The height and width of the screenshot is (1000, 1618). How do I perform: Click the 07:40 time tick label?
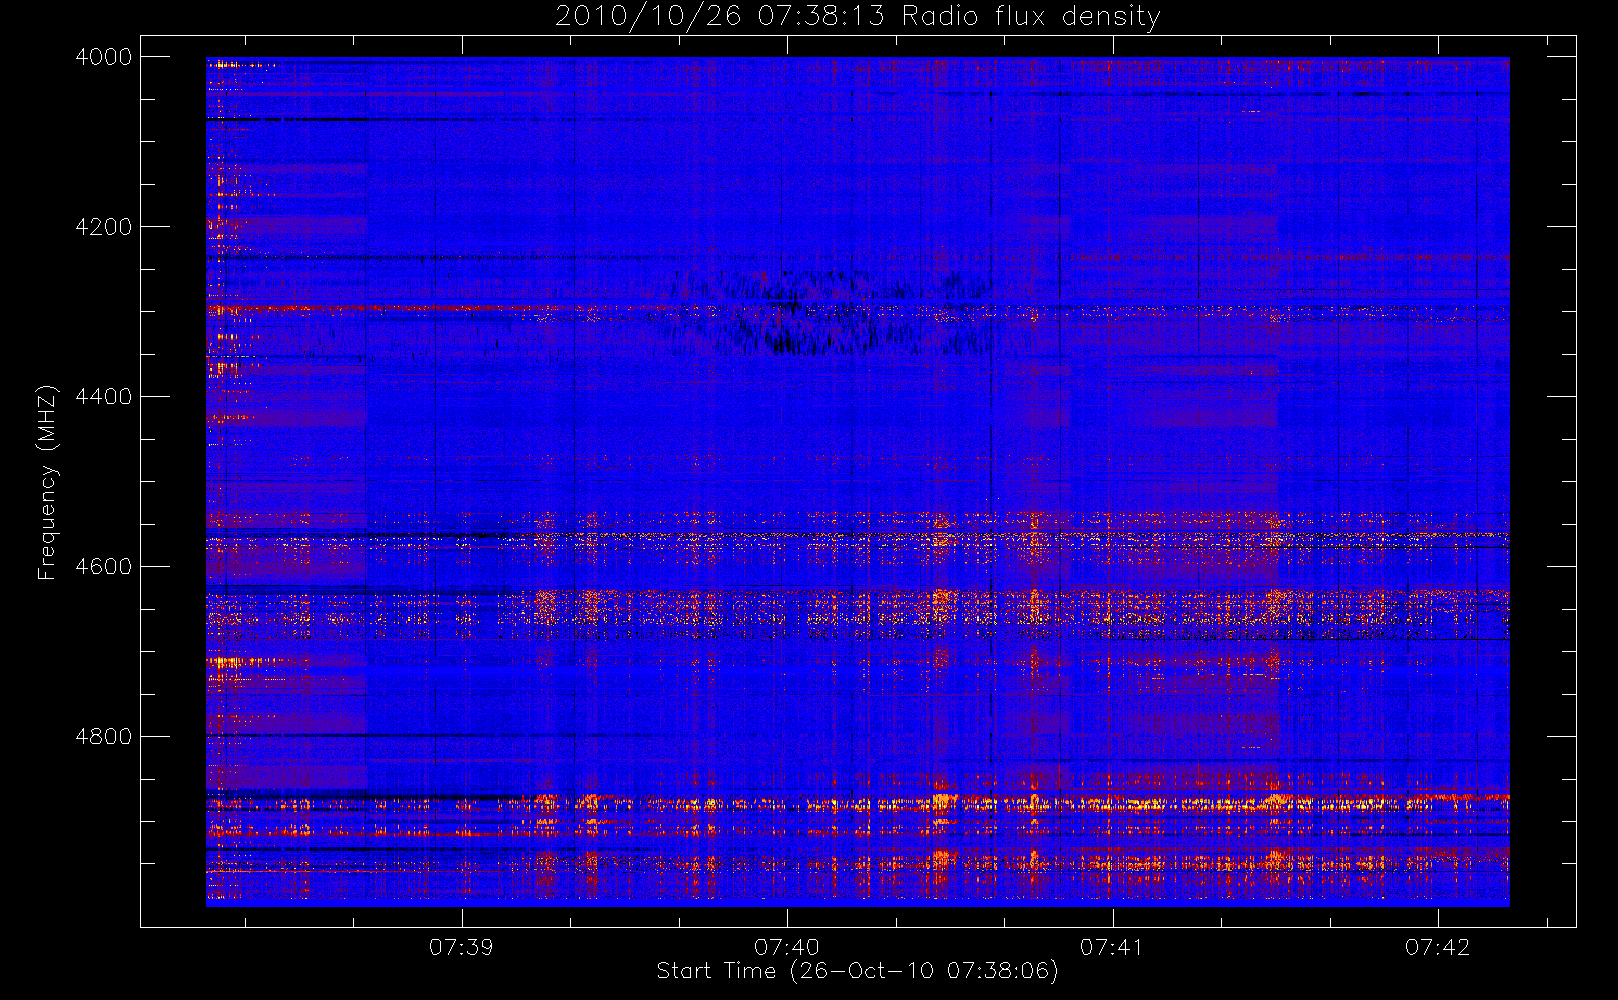pos(787,947)
